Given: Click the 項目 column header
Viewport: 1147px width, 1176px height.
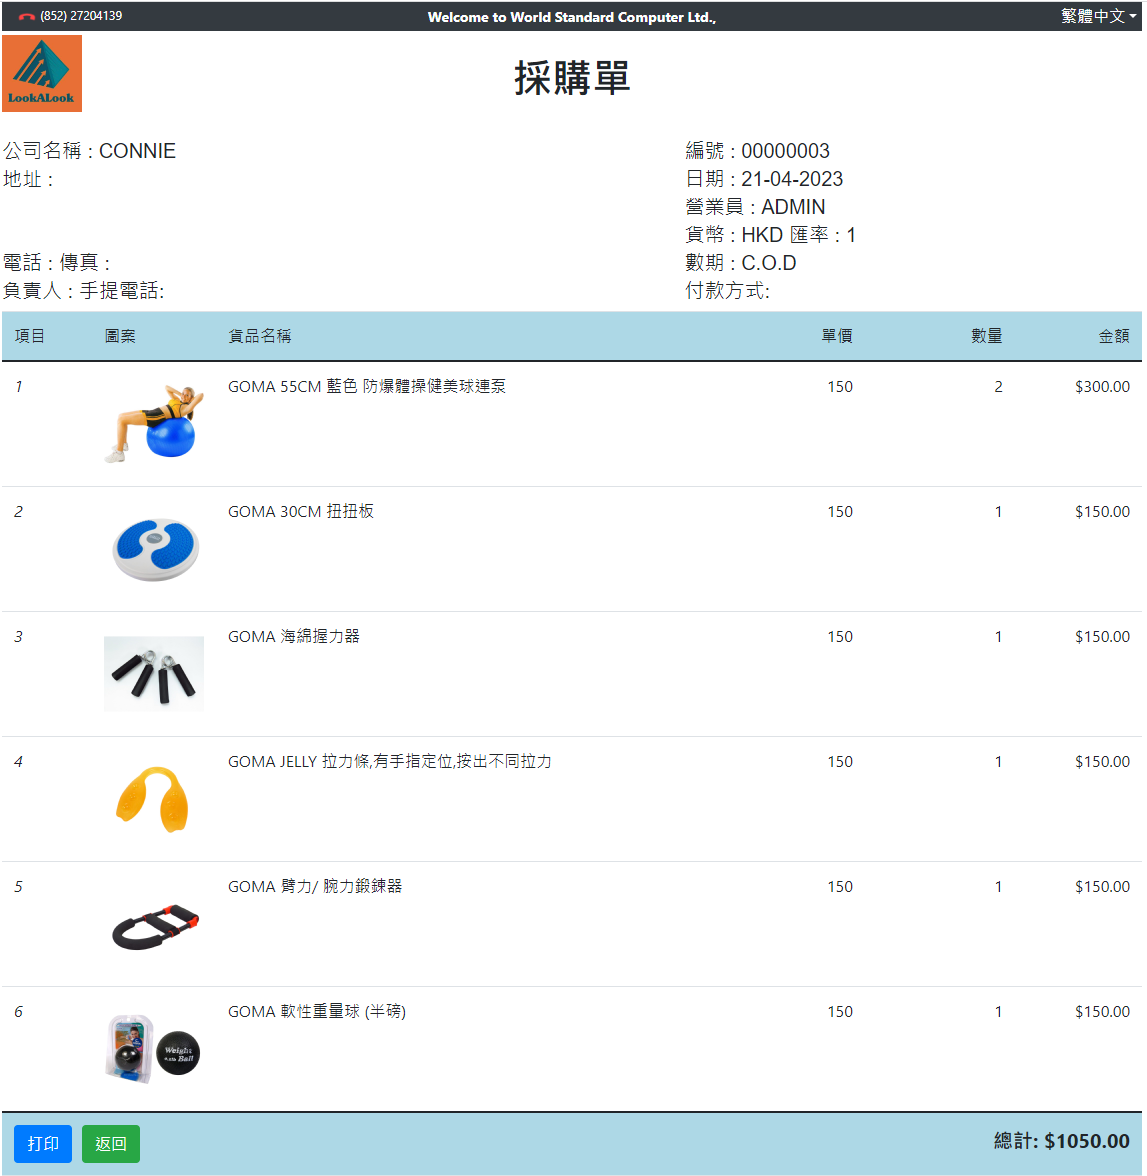Looking at the screenshot, I should (30, 336).
